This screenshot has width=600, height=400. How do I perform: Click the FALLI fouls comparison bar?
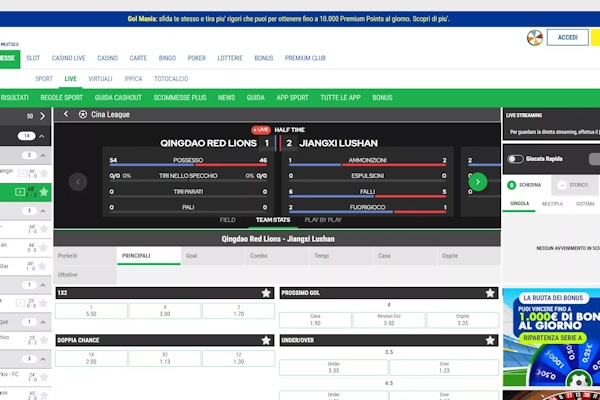click(x=367, y=196)
